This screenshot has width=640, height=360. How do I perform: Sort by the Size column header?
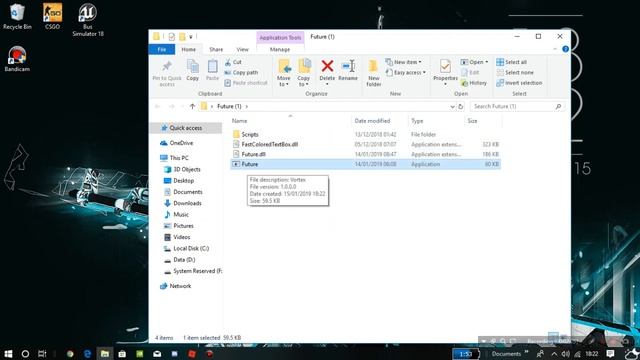coord(483,121)
